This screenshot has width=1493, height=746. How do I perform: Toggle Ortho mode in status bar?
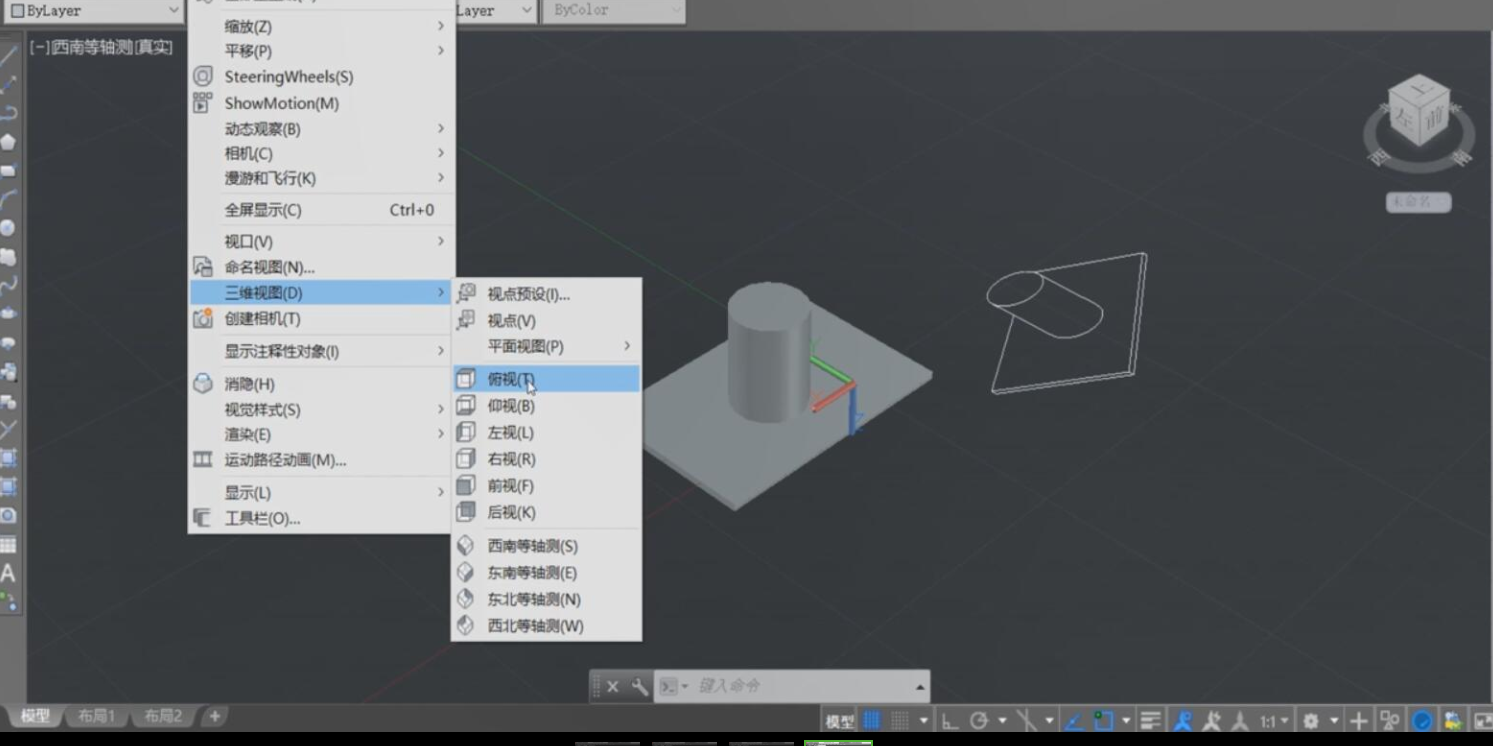point(949,720)
